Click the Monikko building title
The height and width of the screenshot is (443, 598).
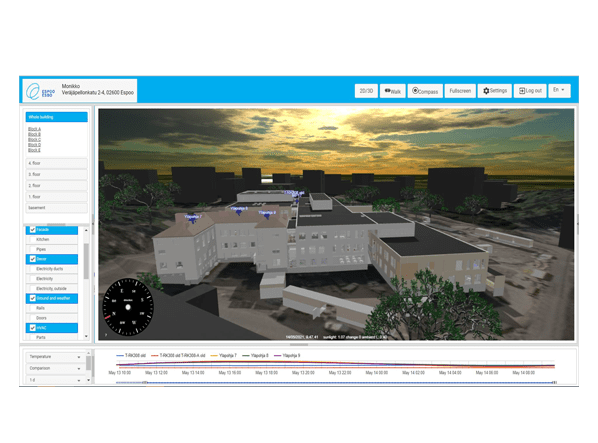pyautogui.click(x=71, y=86)
